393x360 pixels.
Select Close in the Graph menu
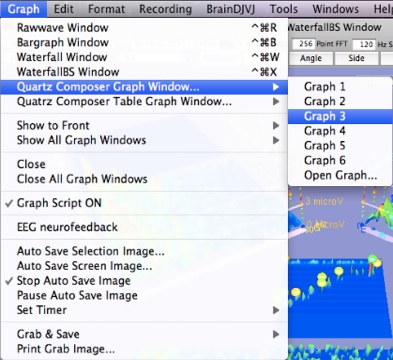click(x=145, y=164)
